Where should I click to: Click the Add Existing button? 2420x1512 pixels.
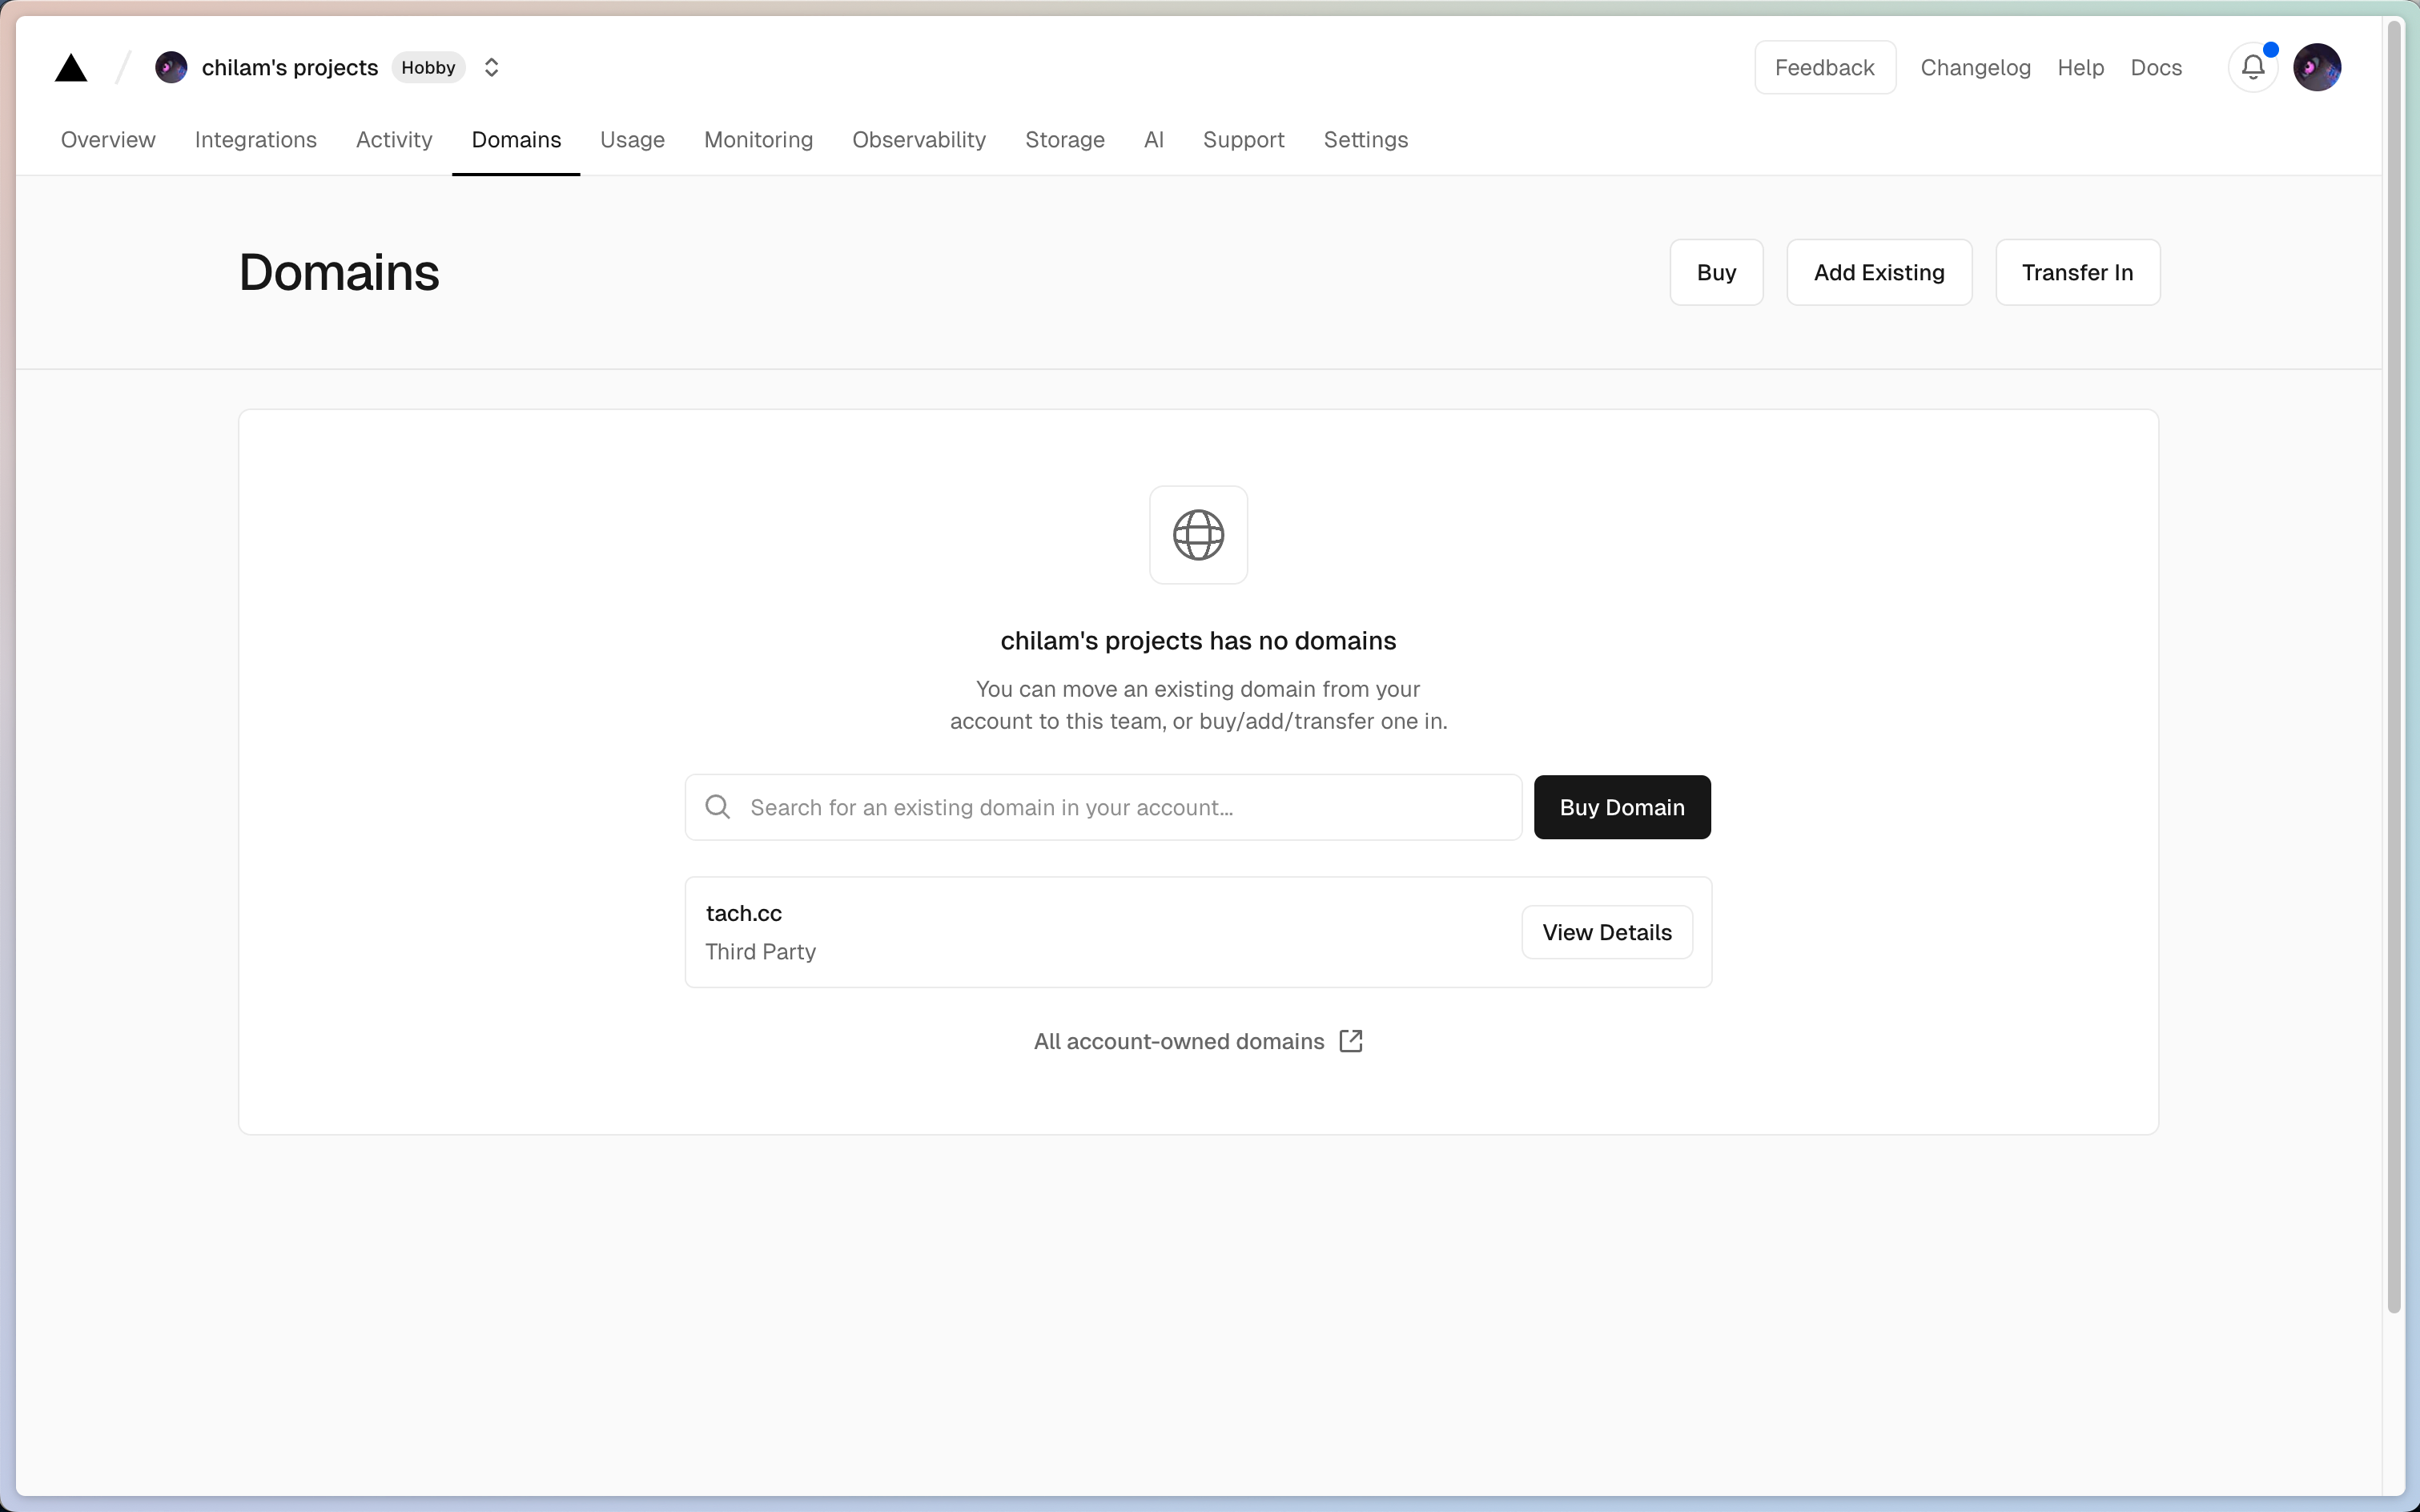point(1878,272)
